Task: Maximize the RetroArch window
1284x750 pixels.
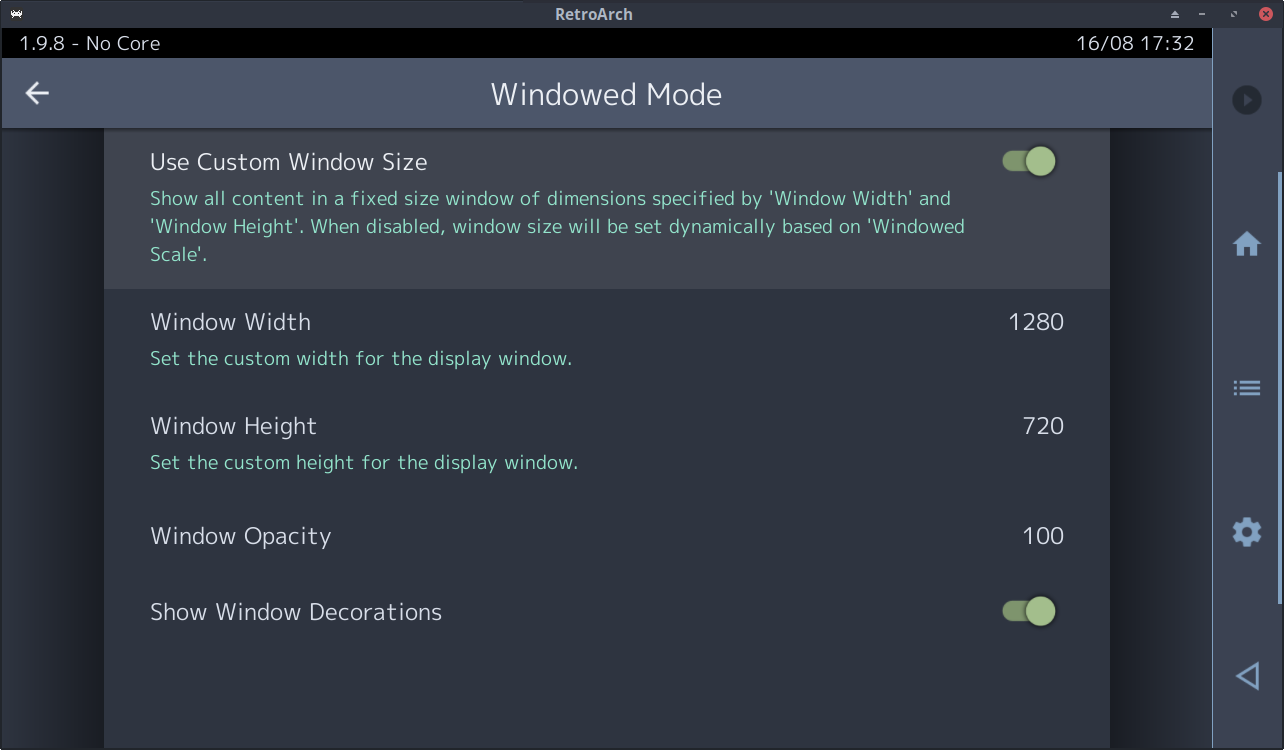Action: coord(1235,14)
